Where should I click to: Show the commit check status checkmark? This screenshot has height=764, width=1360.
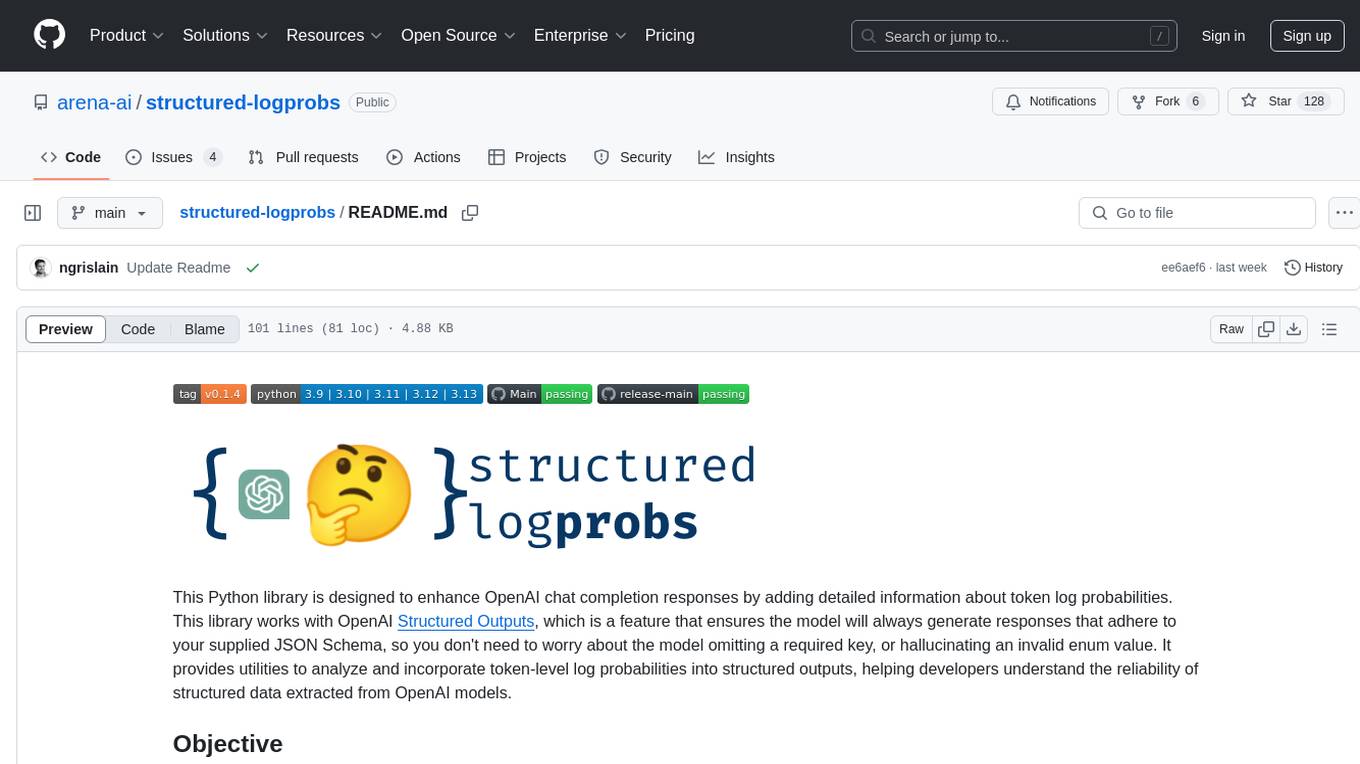click(253, 268)
